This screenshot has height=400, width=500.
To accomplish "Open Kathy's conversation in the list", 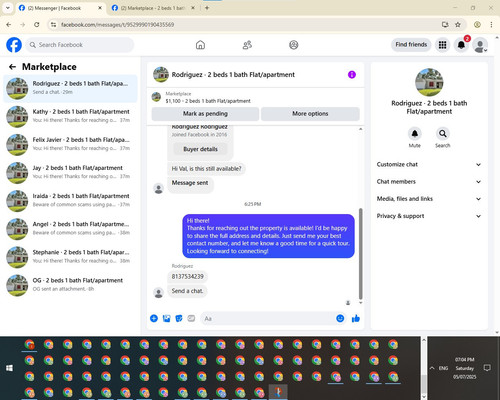I will click(x=70, y=116).
